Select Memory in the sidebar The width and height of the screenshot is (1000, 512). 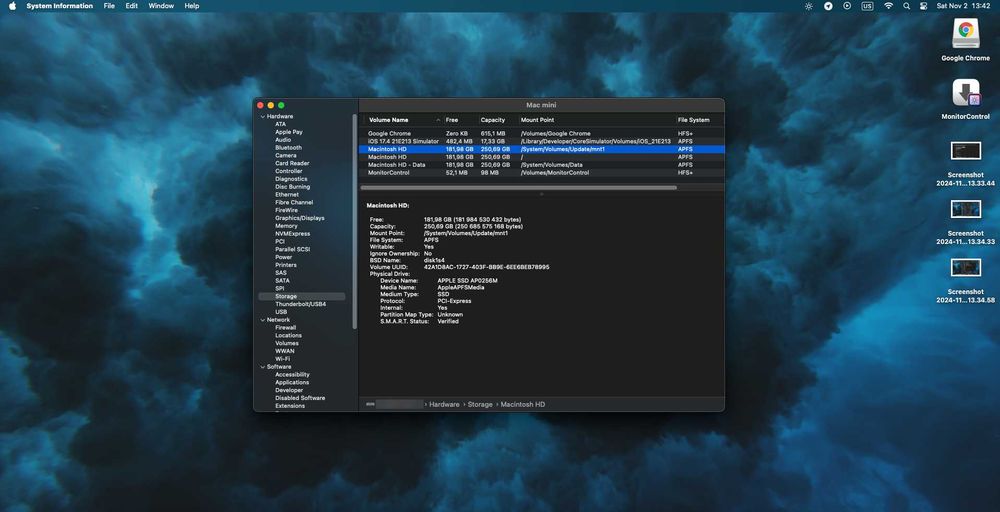[x=286, y=226]
